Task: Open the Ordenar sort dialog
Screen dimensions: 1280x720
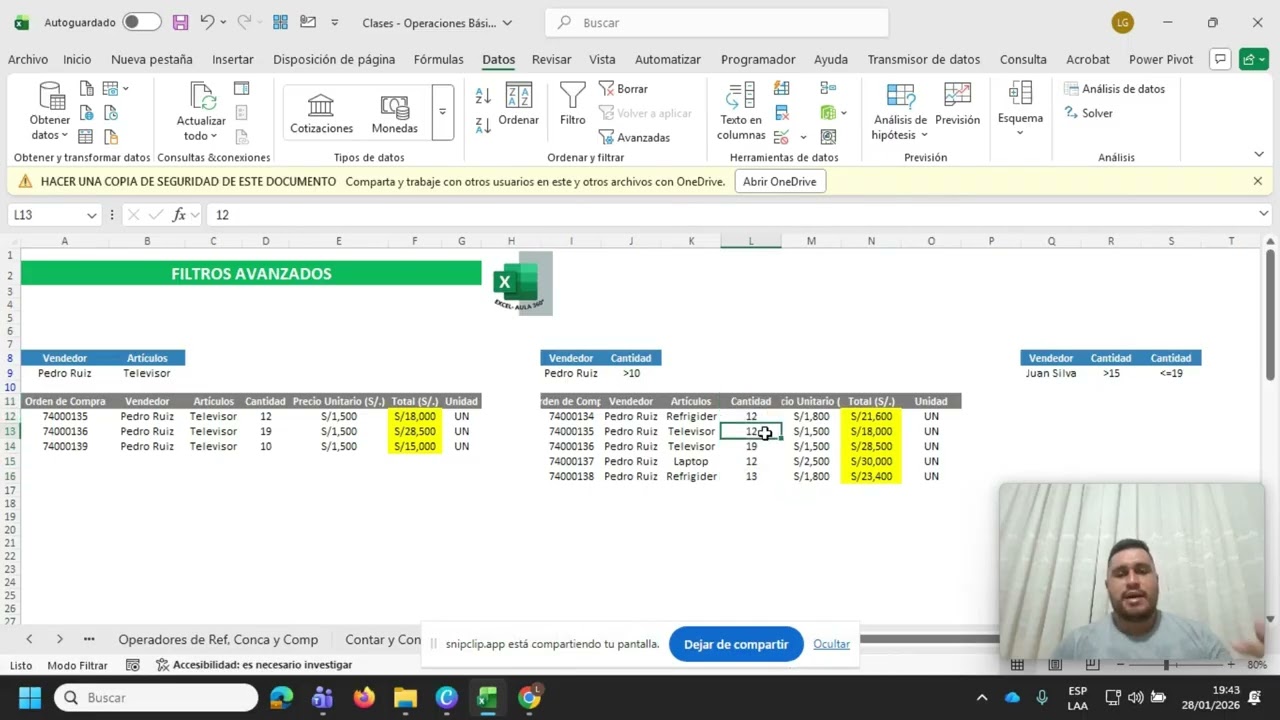Action: click(518, 105)
